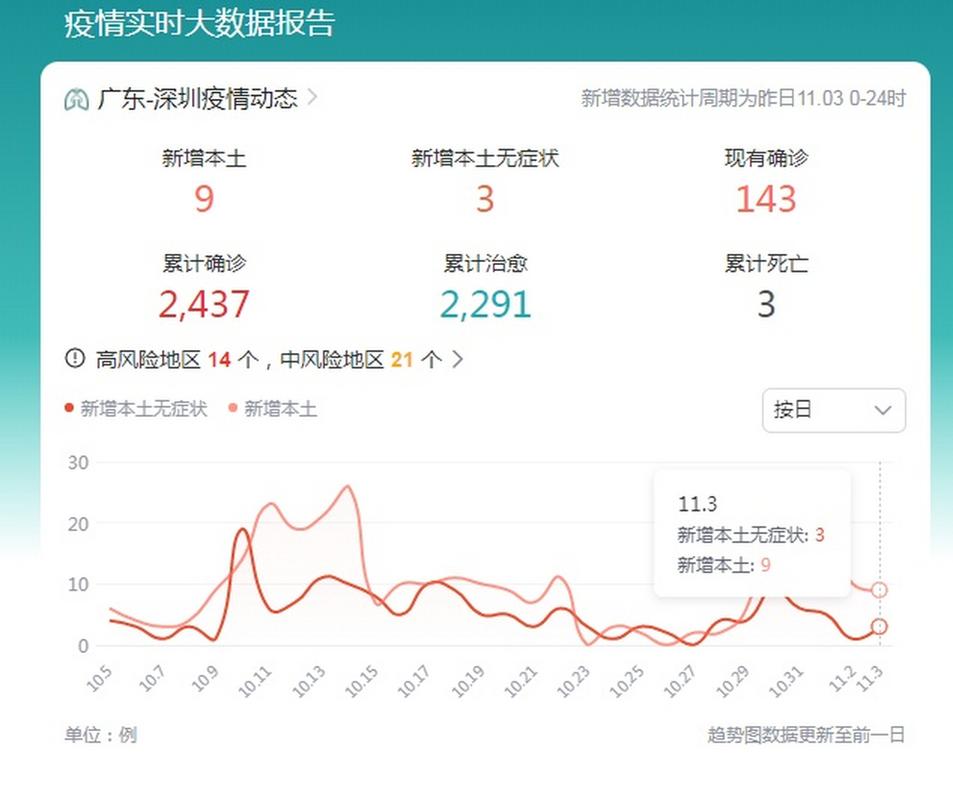
Task: Click the light-pink 11.3 data point marker
Action: pos(879,590)
